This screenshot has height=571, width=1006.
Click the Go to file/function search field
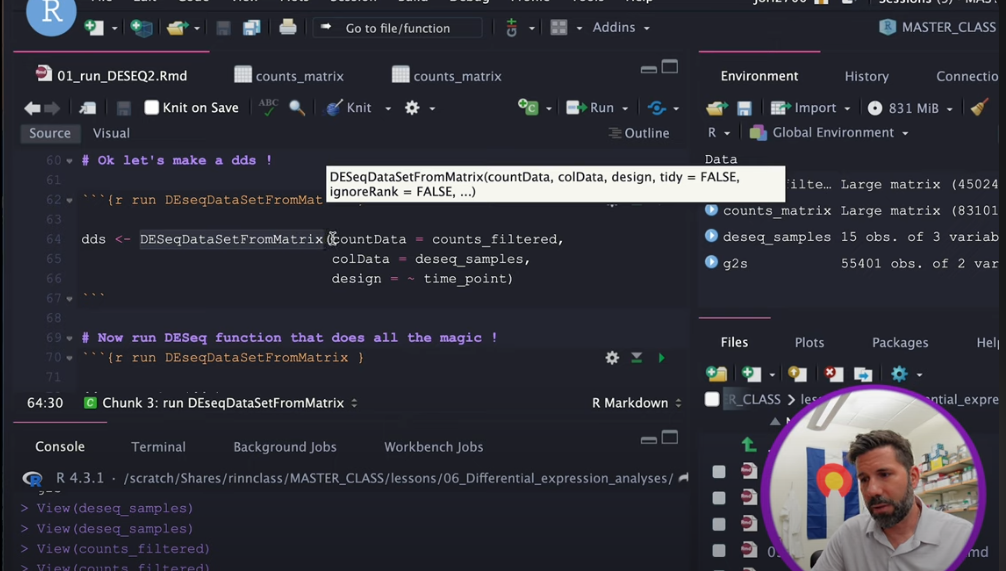tap(397, 28)
